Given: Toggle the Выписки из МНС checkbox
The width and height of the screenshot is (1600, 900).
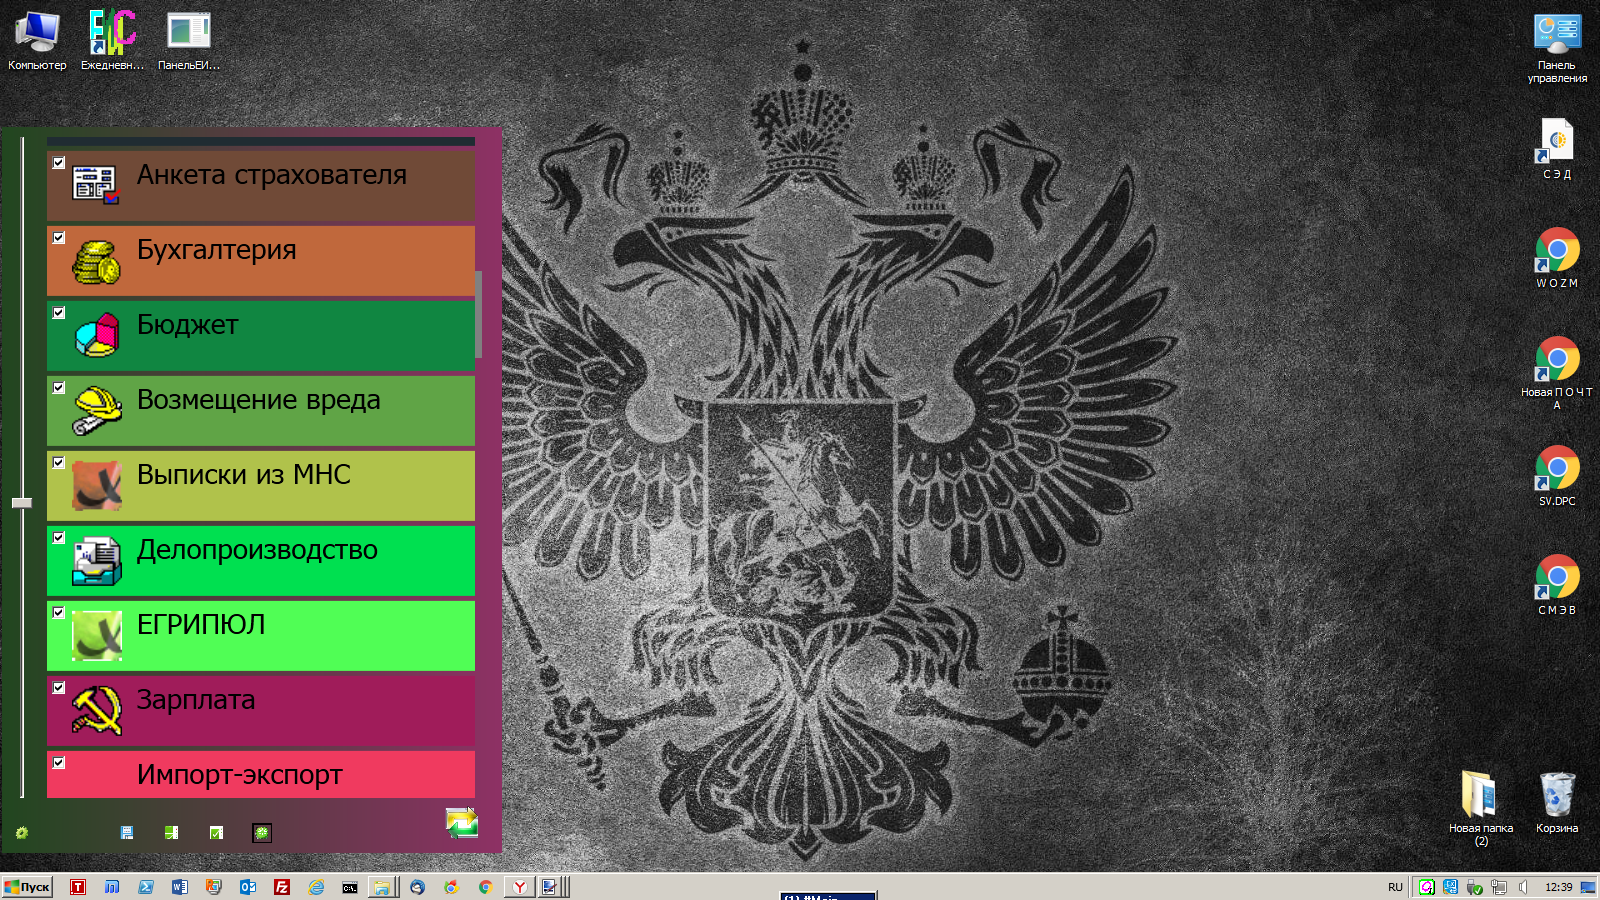Looking at the screenshot, I should pyautogui.click(x=59, y=462).
